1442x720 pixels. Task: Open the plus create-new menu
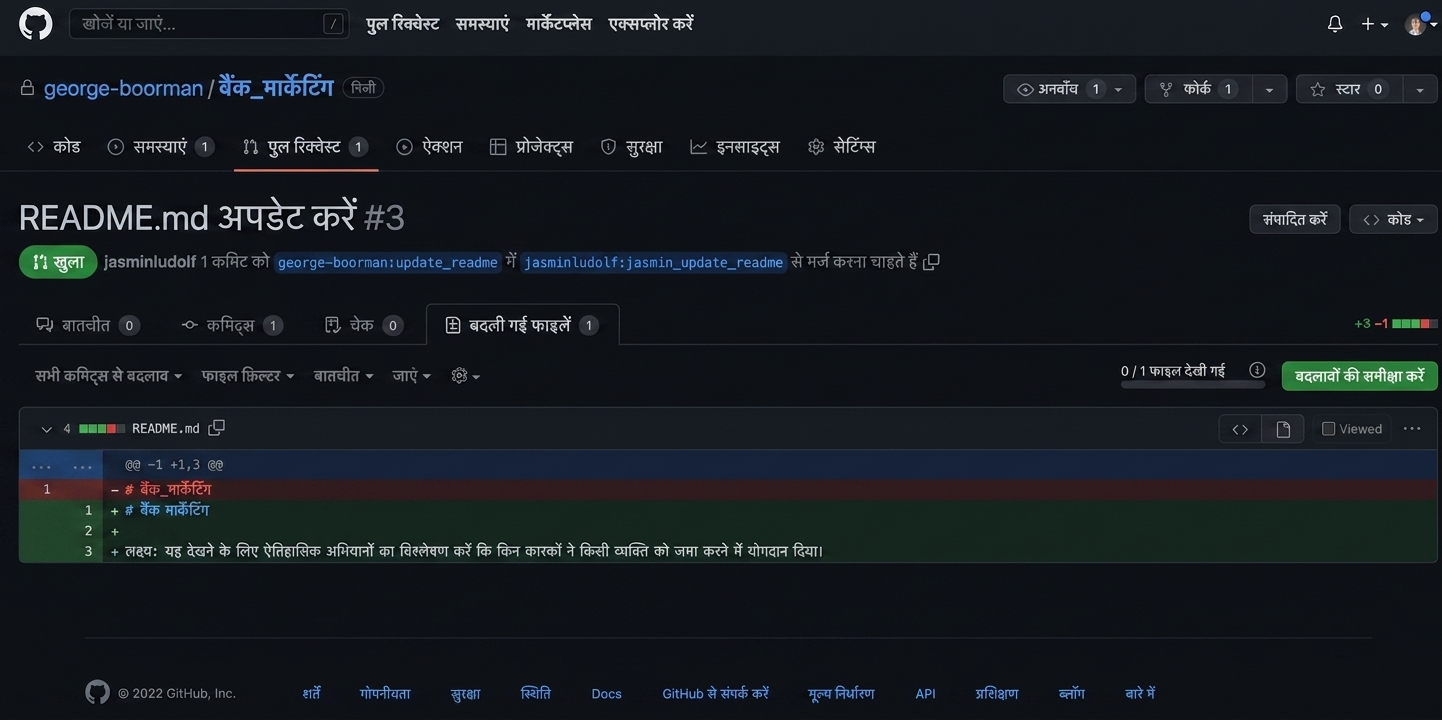point(1375,24)
